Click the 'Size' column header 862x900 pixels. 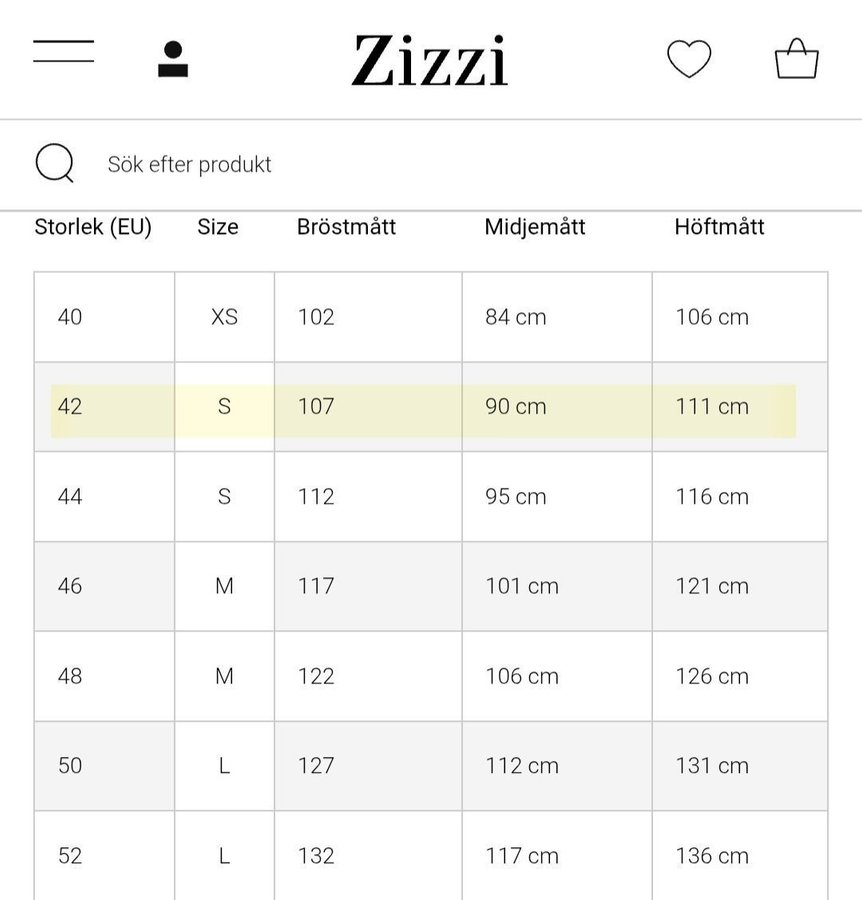click(218, 227)
